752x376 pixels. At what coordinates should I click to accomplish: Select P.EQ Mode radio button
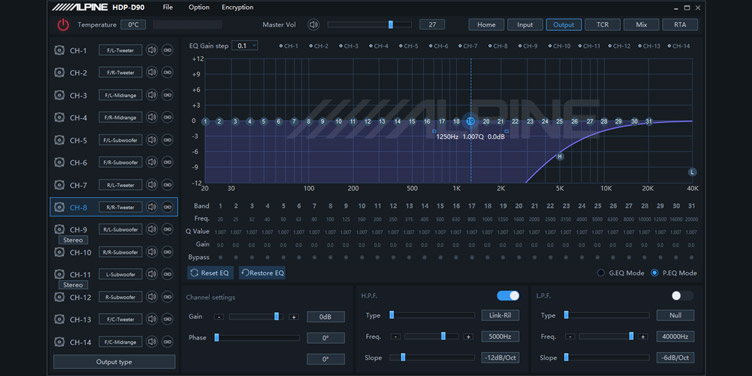655,273
